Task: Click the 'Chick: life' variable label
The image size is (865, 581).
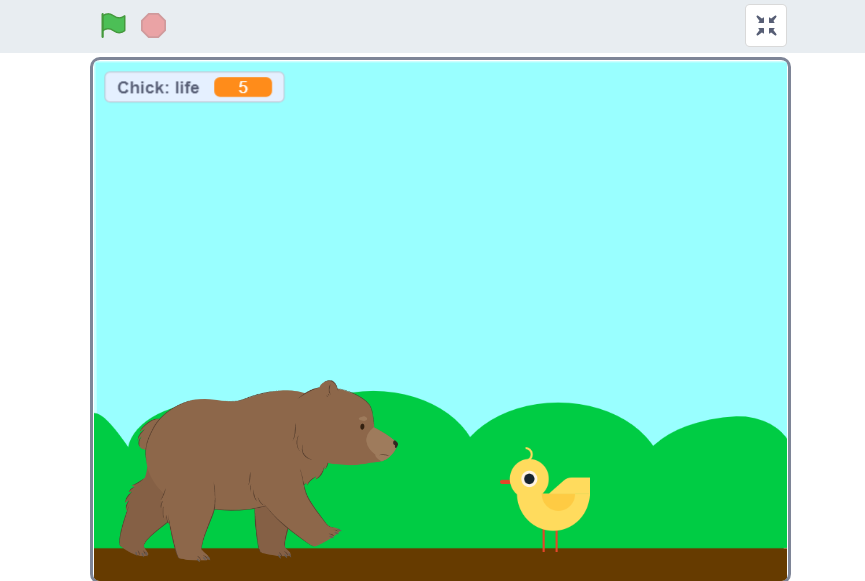Action: click(158, 88)
